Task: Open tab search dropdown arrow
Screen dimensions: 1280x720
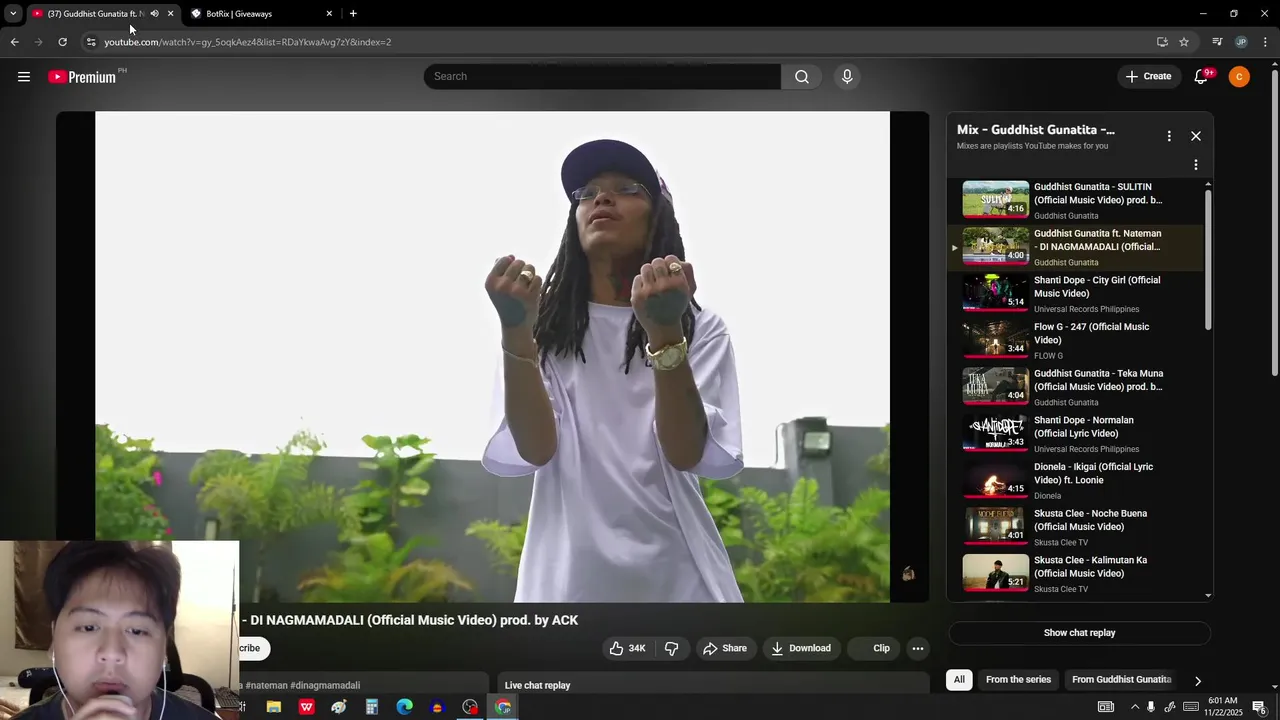Action: [13, 14]
